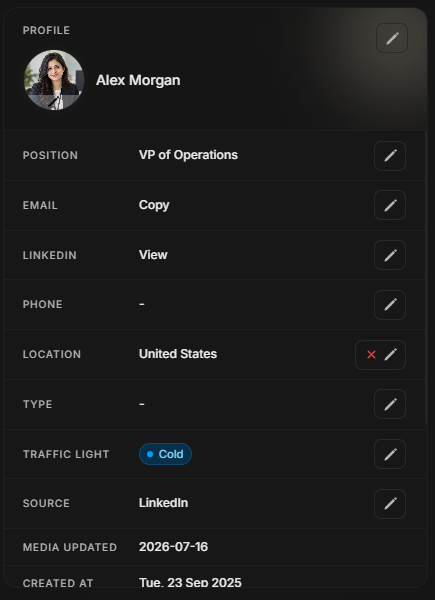Edit the LinkedIn field pencil icon
Viewport: 435px width, 600px height.
coord(390,255)
